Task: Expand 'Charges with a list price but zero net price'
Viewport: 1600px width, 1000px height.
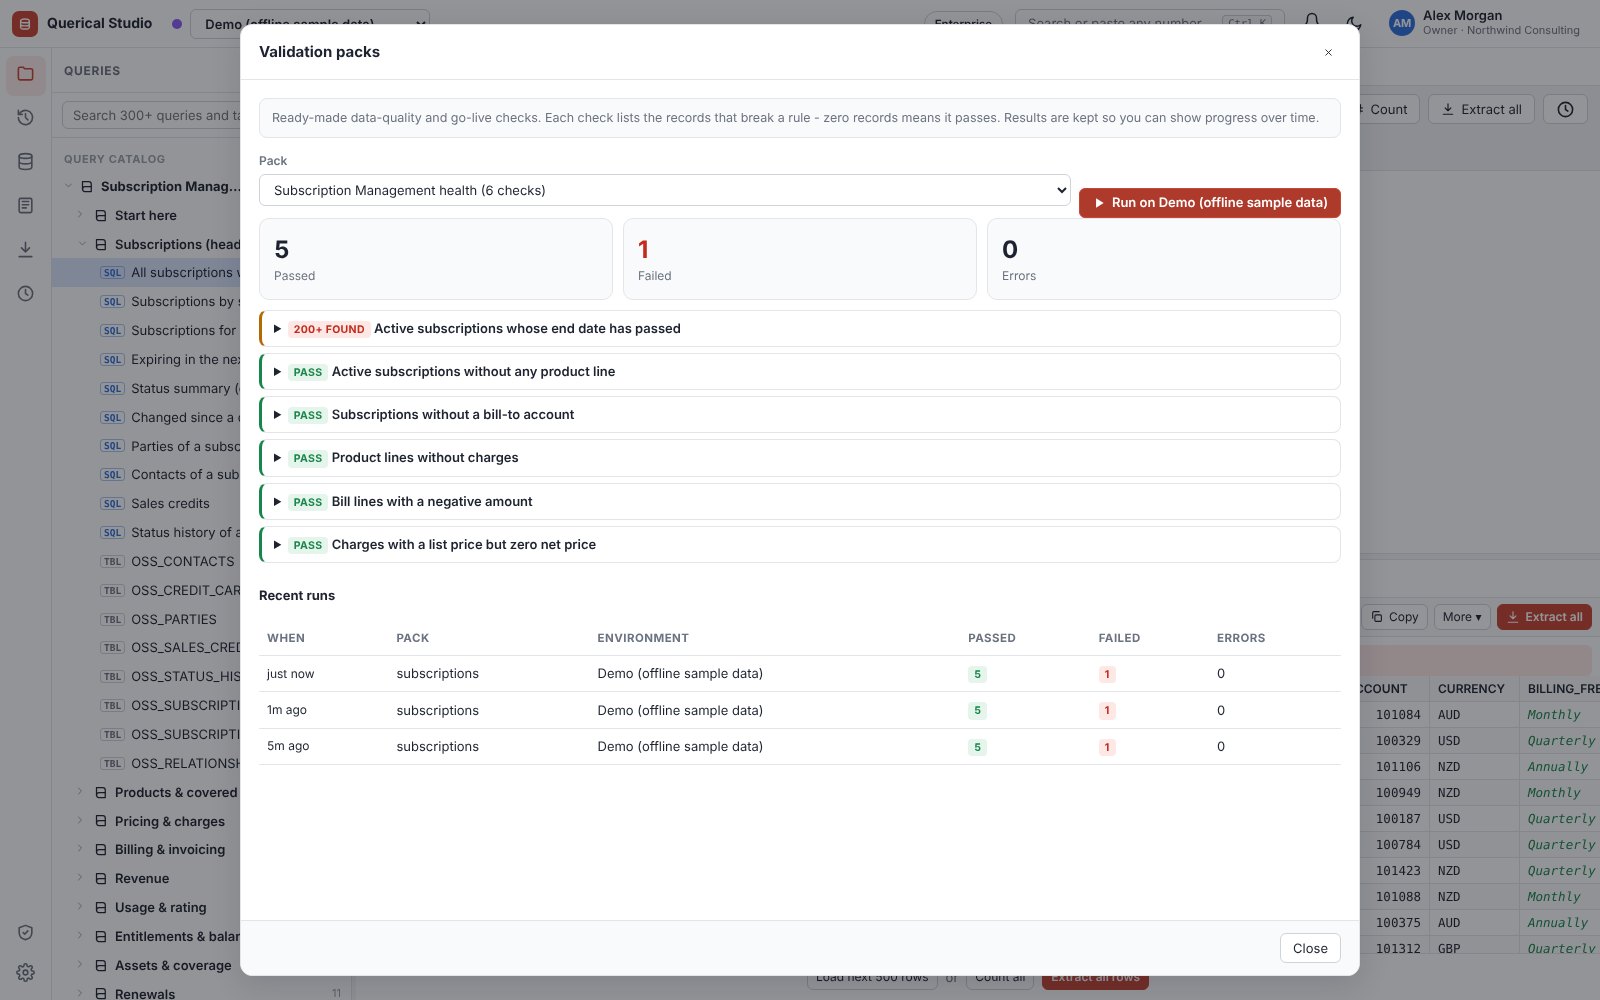Action: point(800,545)
